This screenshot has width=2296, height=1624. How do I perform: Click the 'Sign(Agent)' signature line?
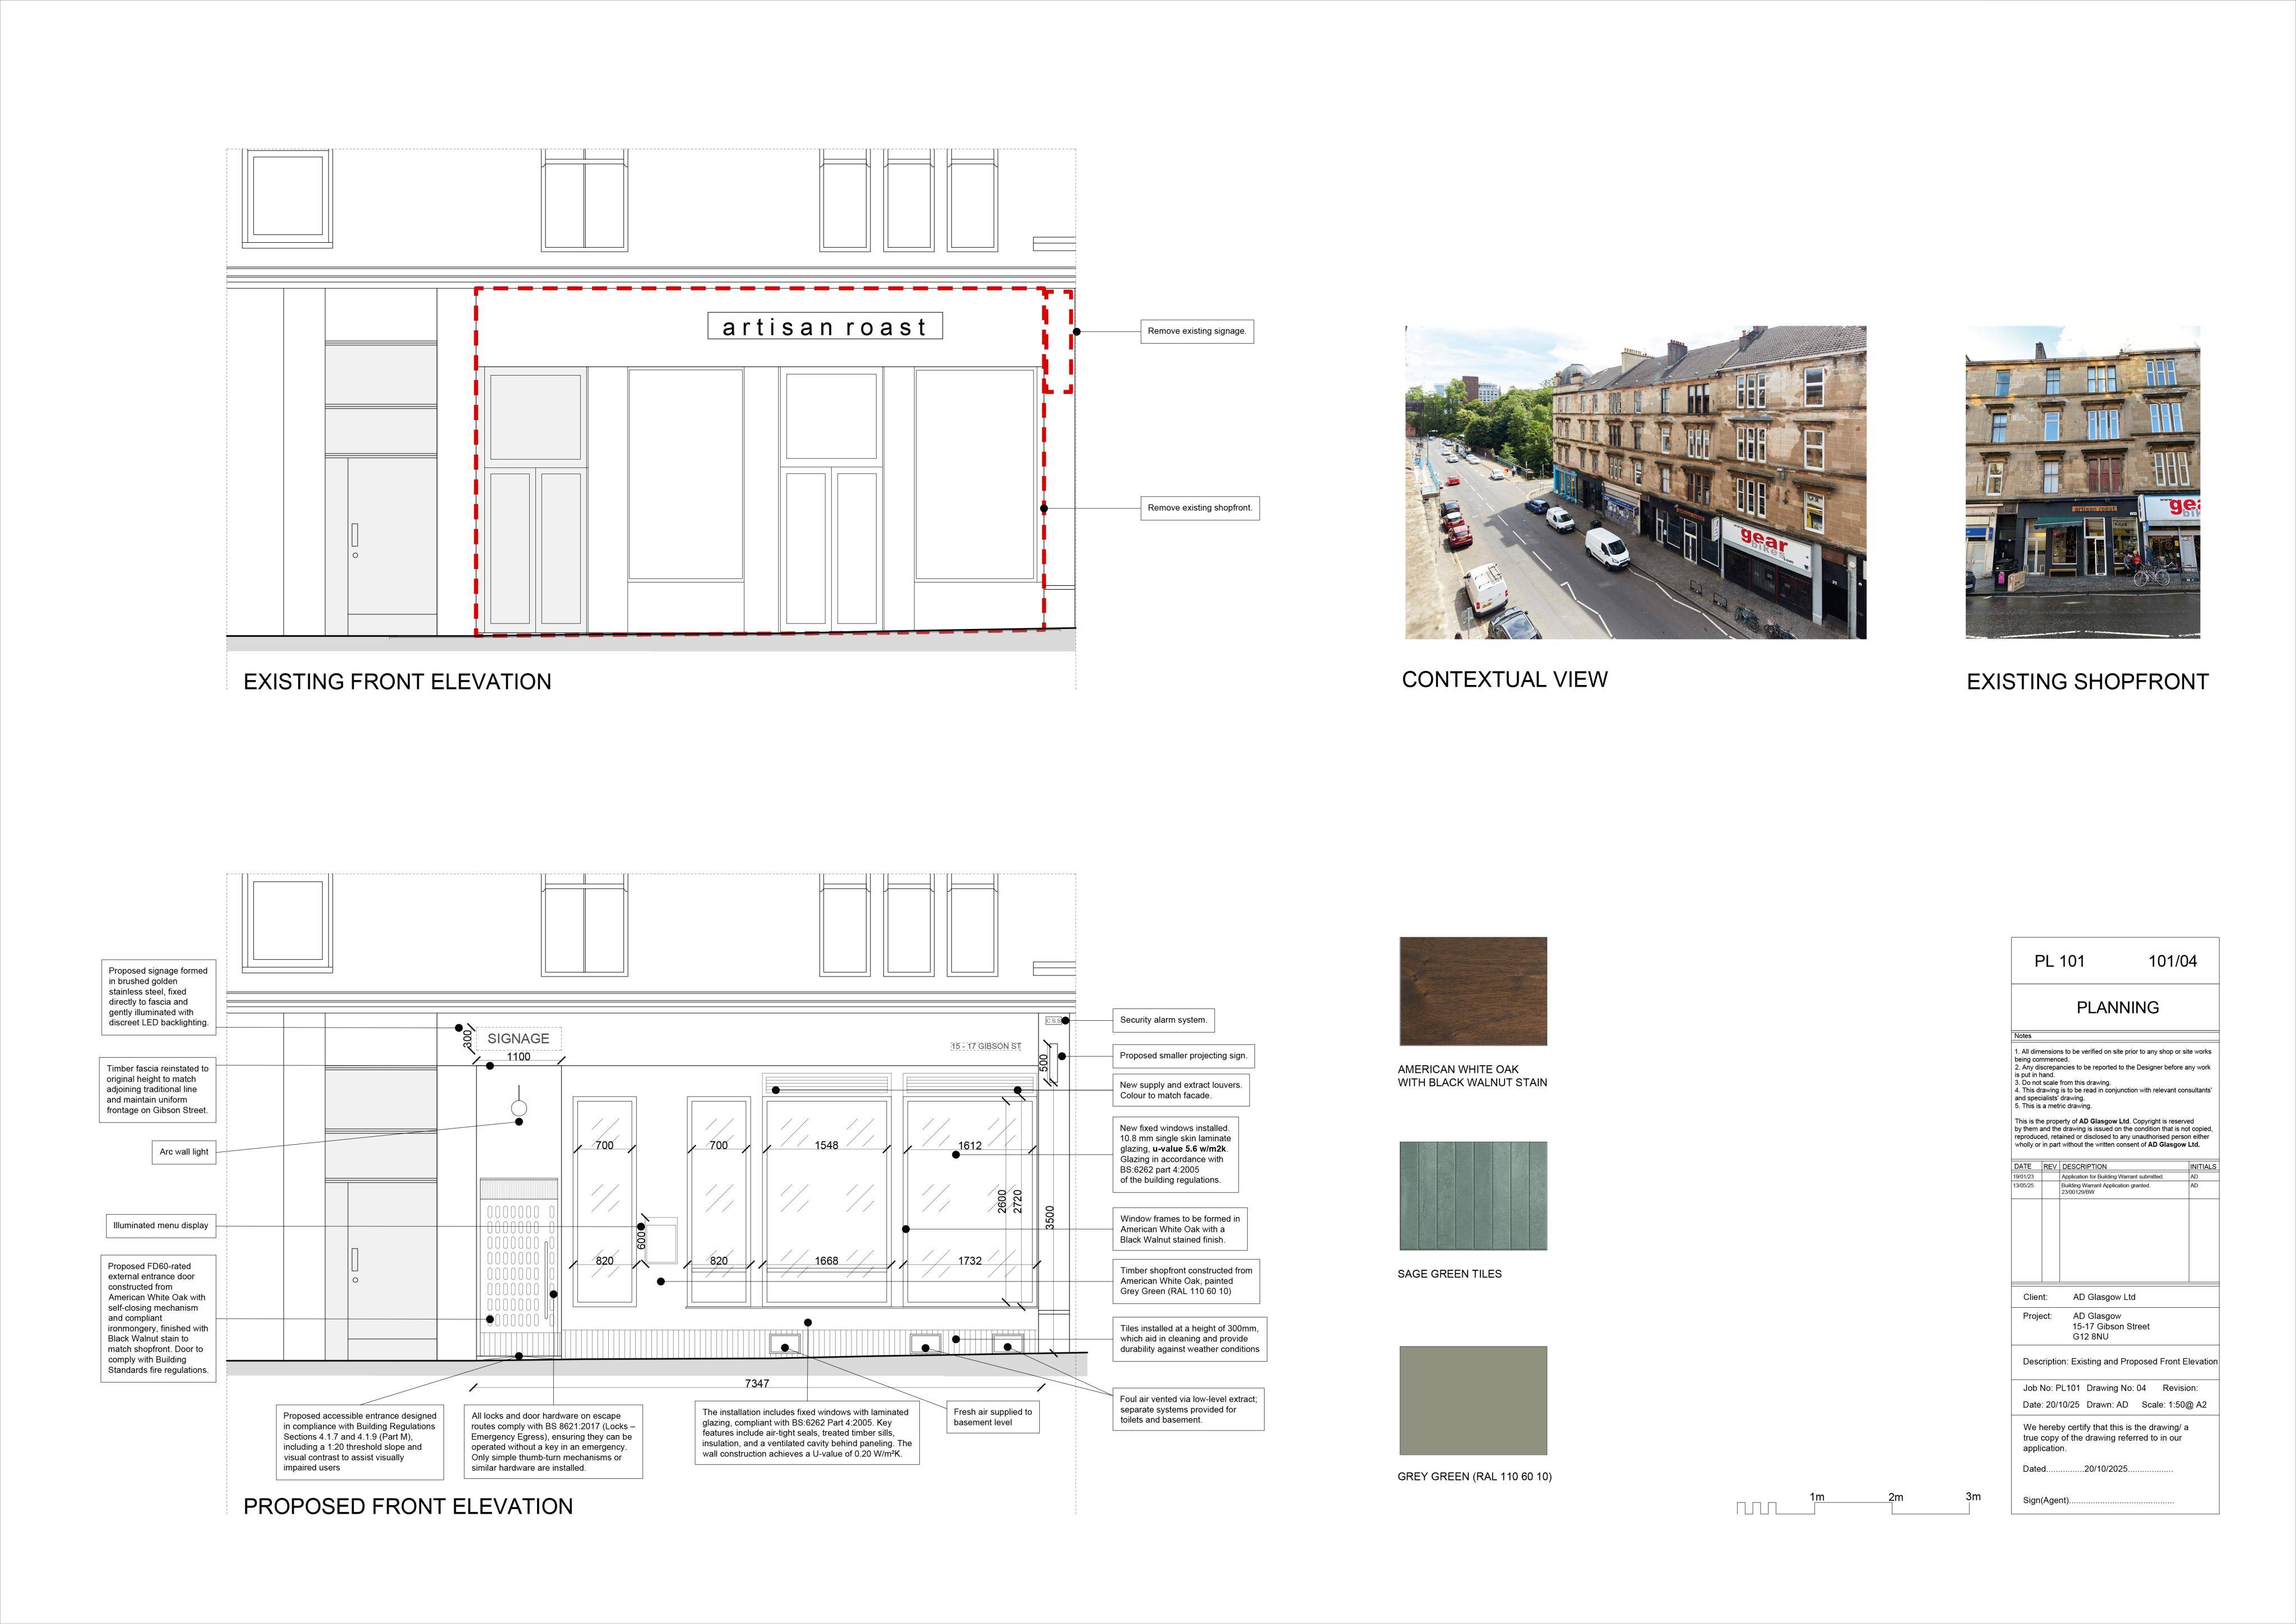(x=2098, y=1500)
